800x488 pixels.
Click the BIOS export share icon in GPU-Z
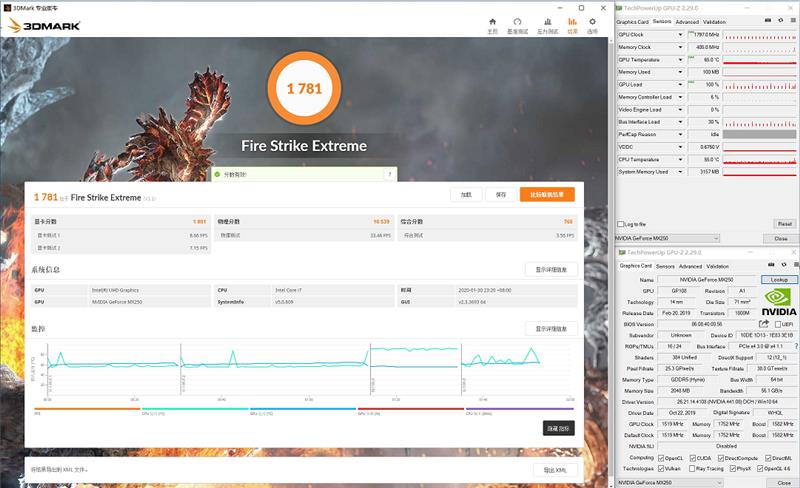[x=765, y=323]
